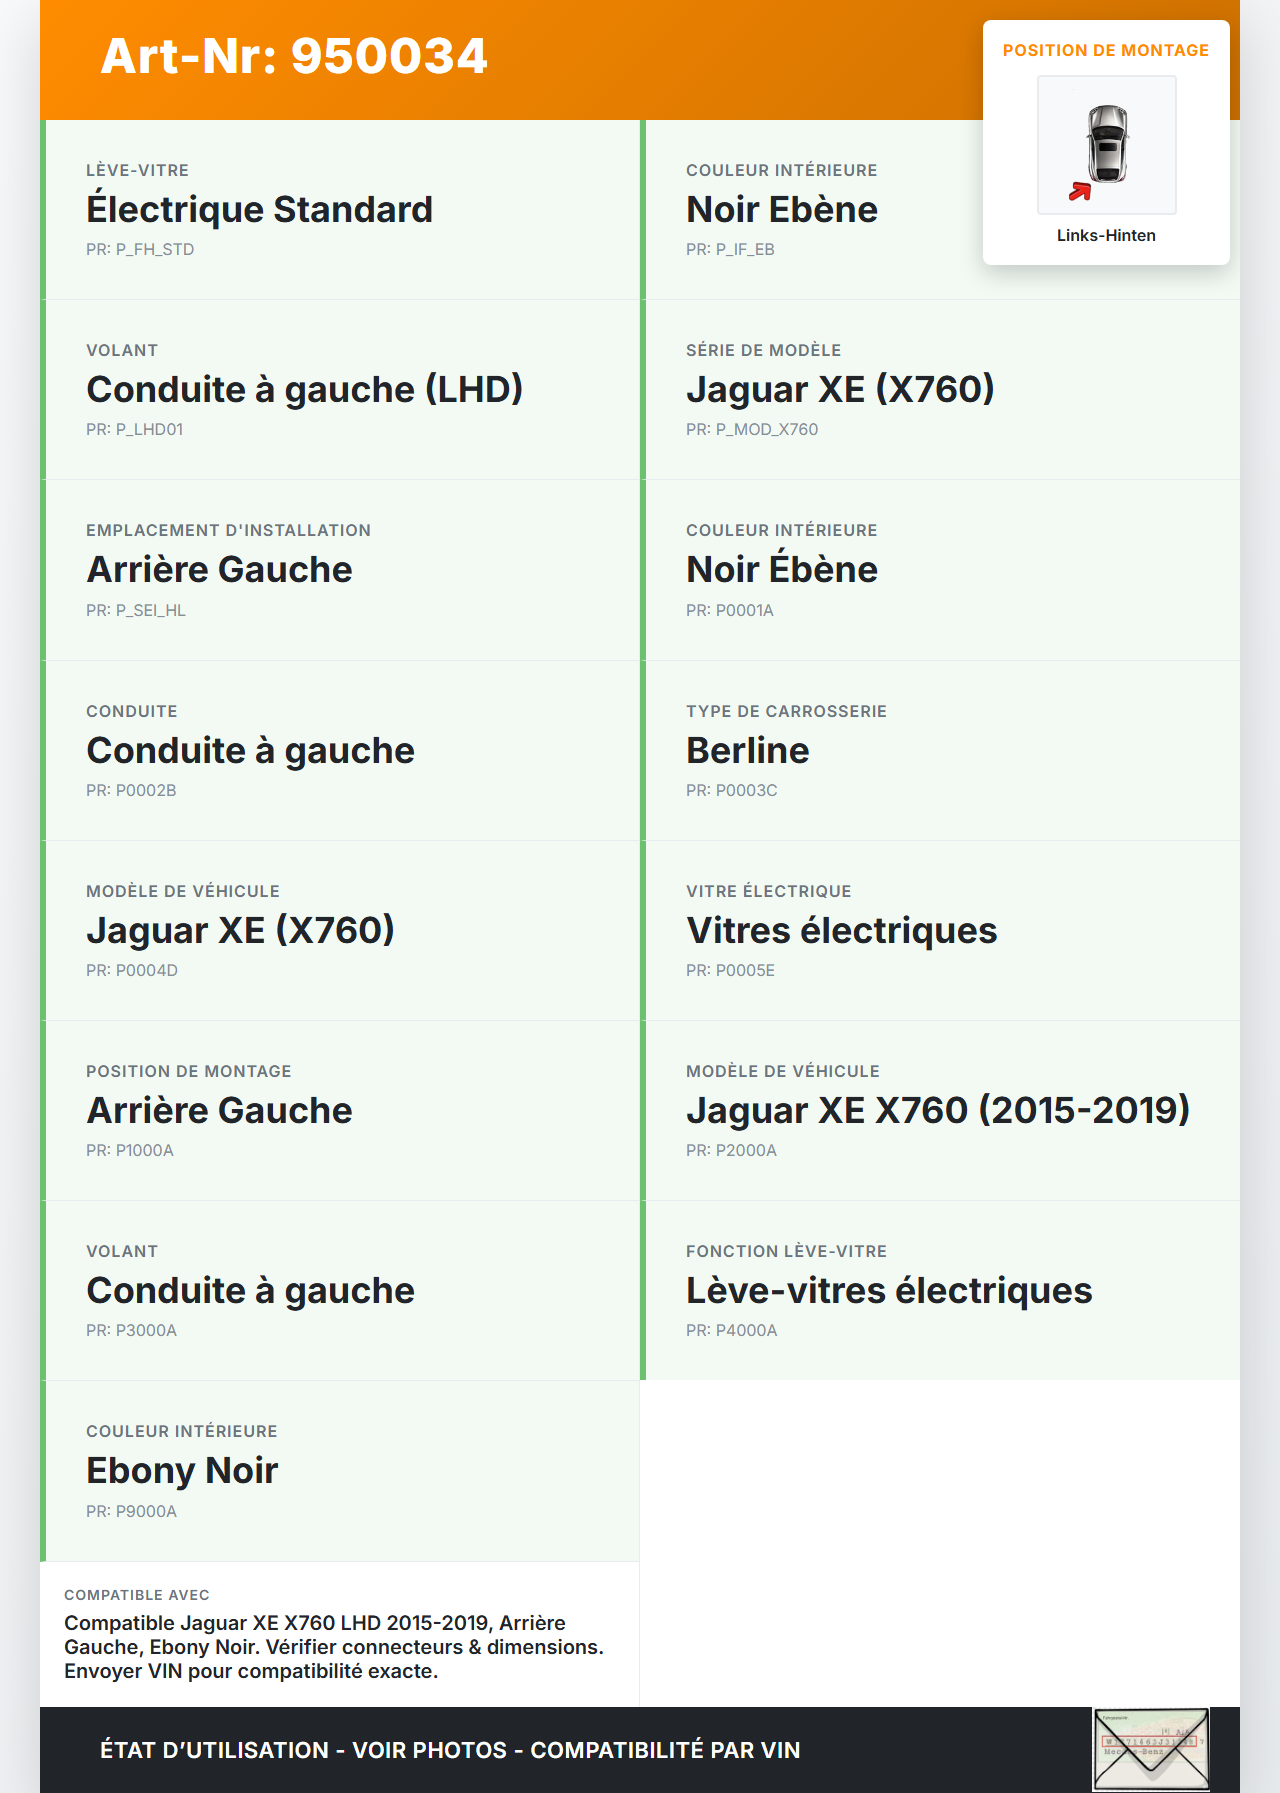Image resolution: width=1280 pixels, height=1793 pixels.
Task: Click the red arrow on car diagram
Action: tap(1080, 191)
